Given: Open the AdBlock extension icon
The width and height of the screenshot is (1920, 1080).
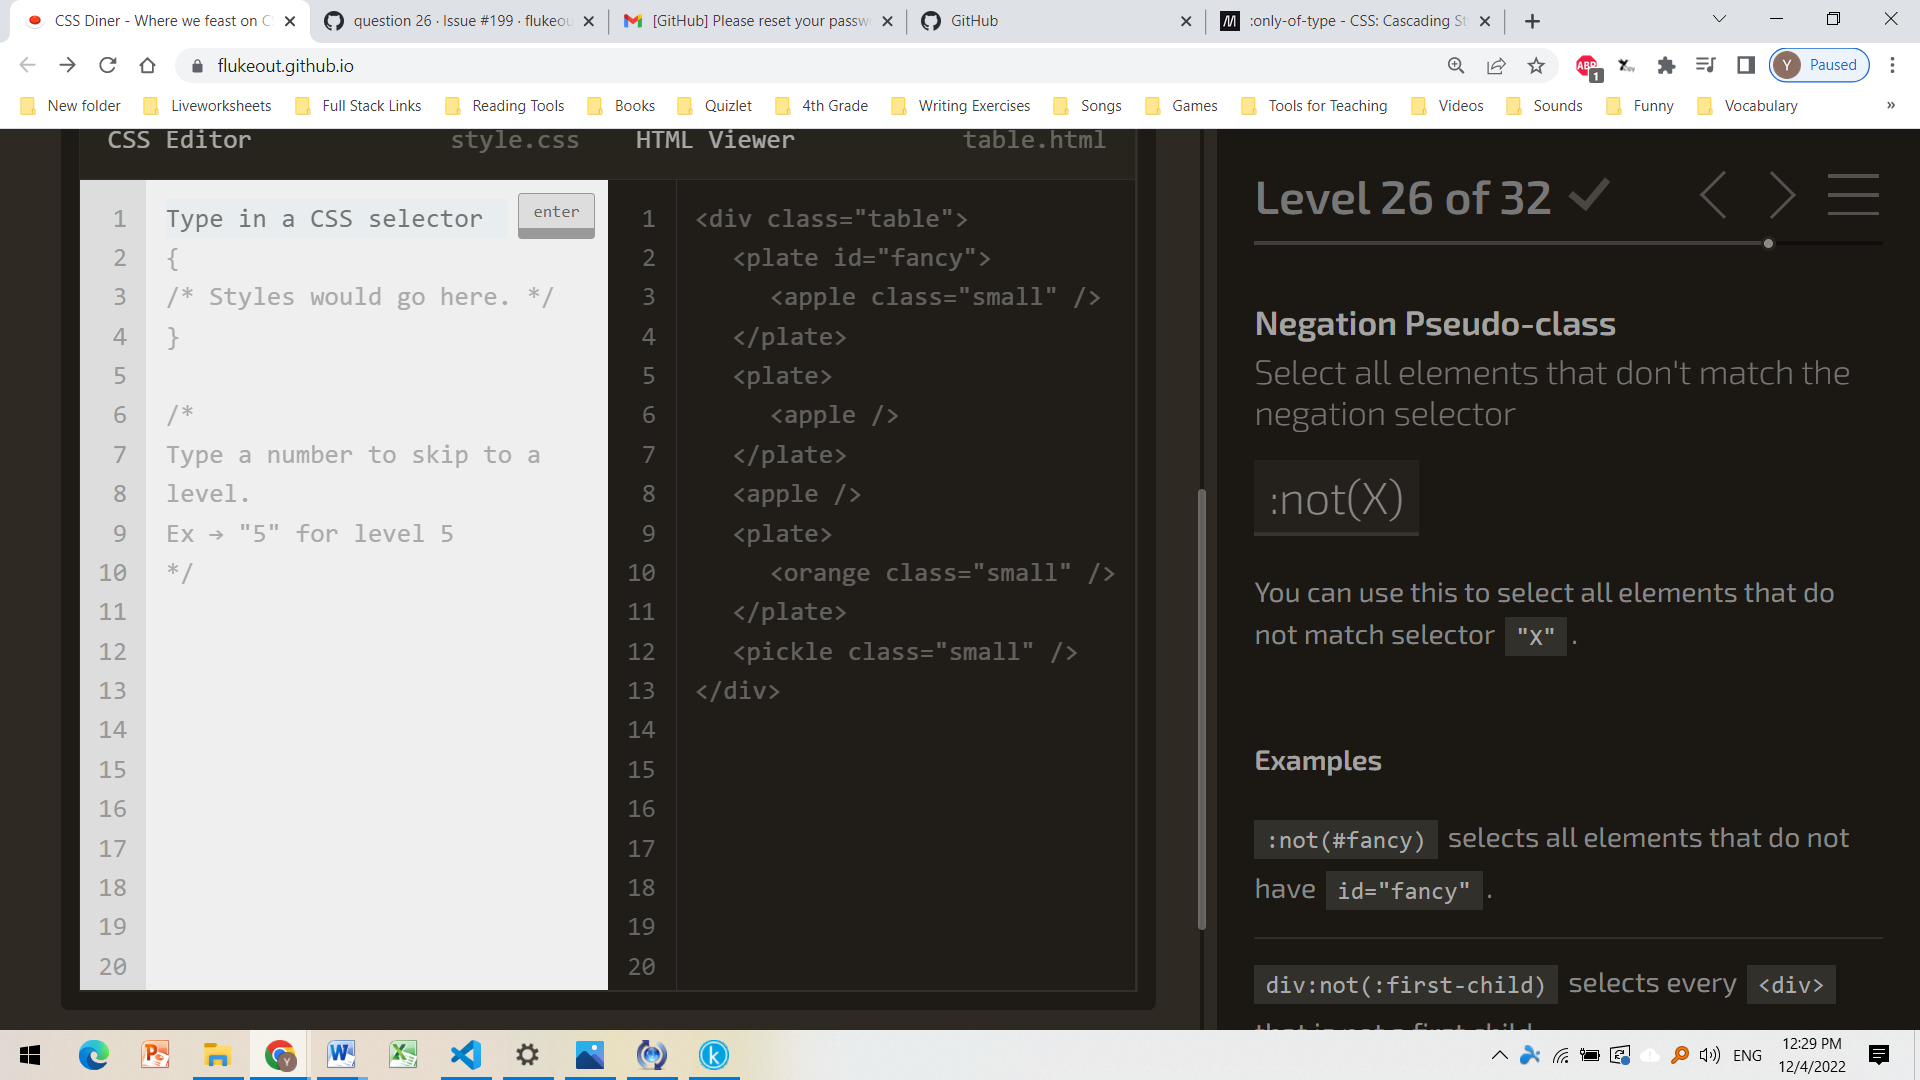Looking at the screenshot, I should click(1586, 65).
